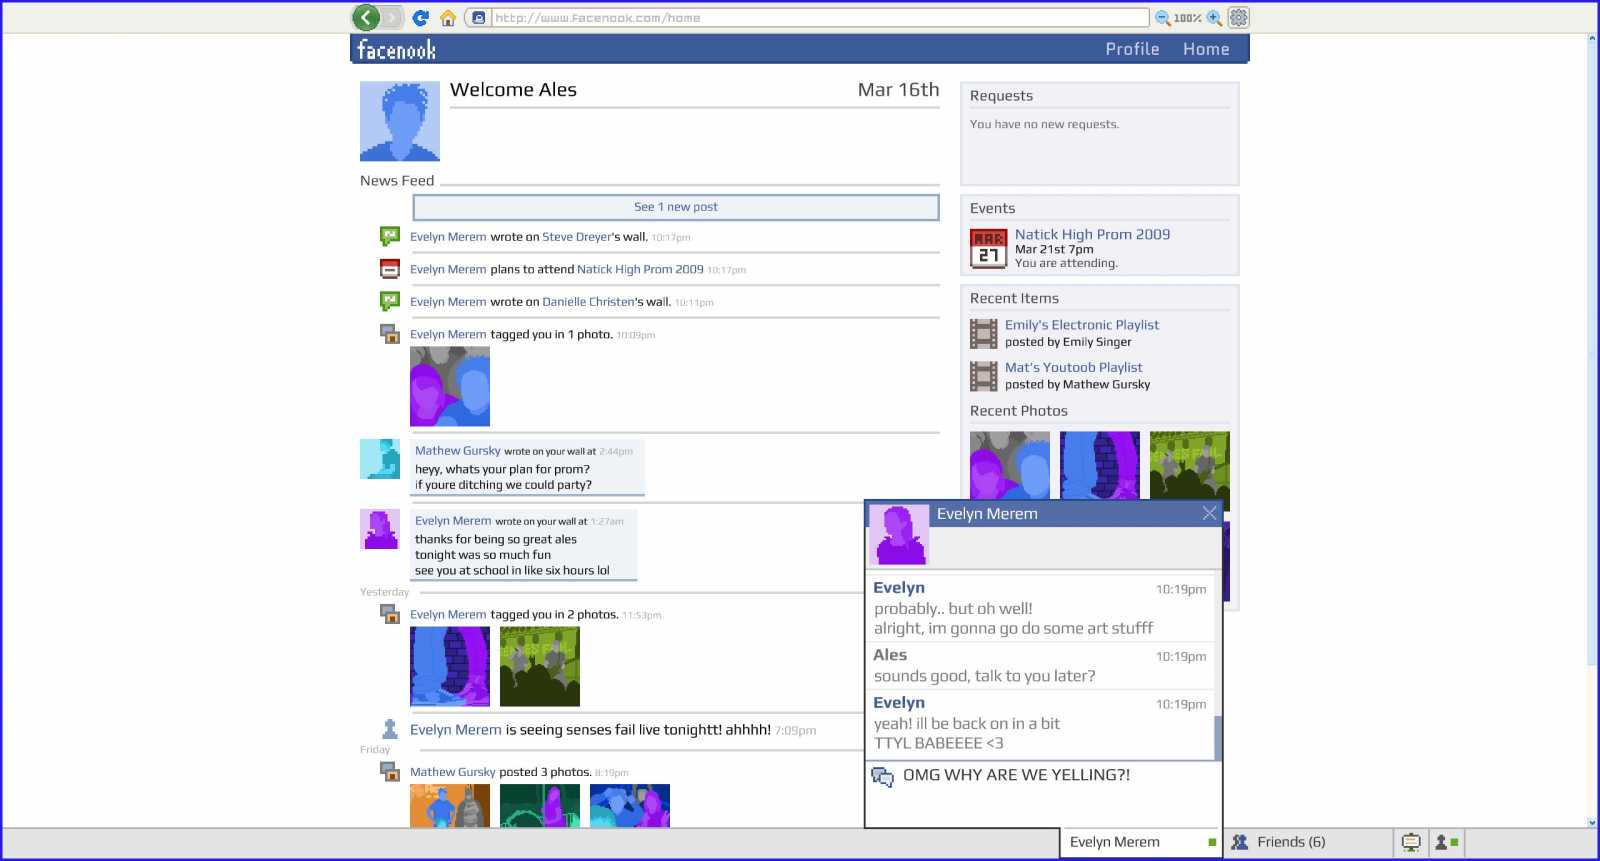Open Mat's Youtoob Playlist link
This screenshot has height=861, width=1600.
[1073, 367]
